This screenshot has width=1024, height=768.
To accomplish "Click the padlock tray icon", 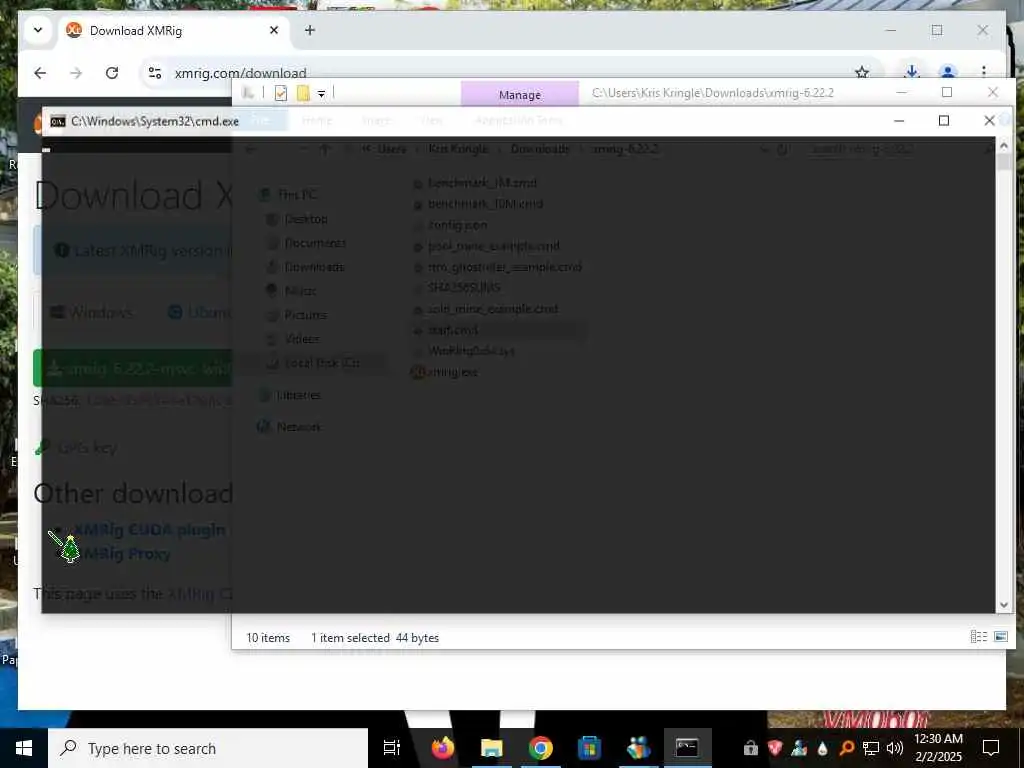I will (750, 748).
